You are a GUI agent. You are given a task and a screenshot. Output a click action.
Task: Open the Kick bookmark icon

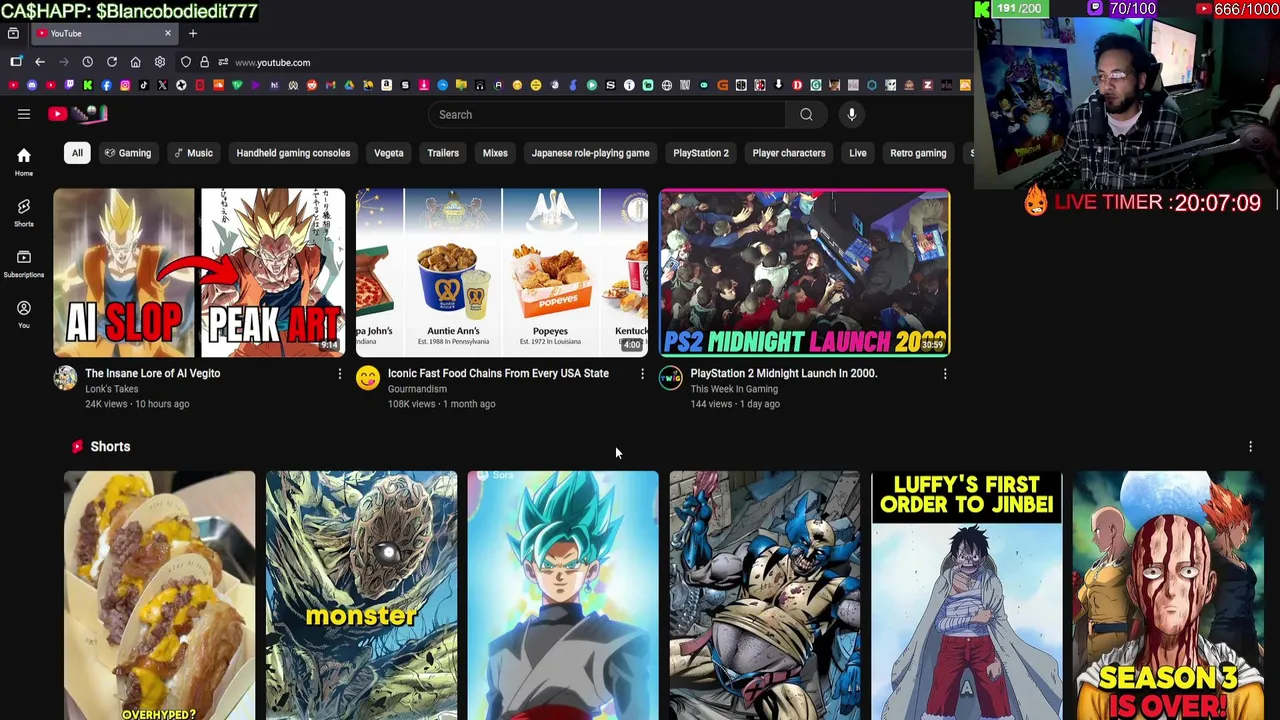pyautogui.click(x=88, y=85)
